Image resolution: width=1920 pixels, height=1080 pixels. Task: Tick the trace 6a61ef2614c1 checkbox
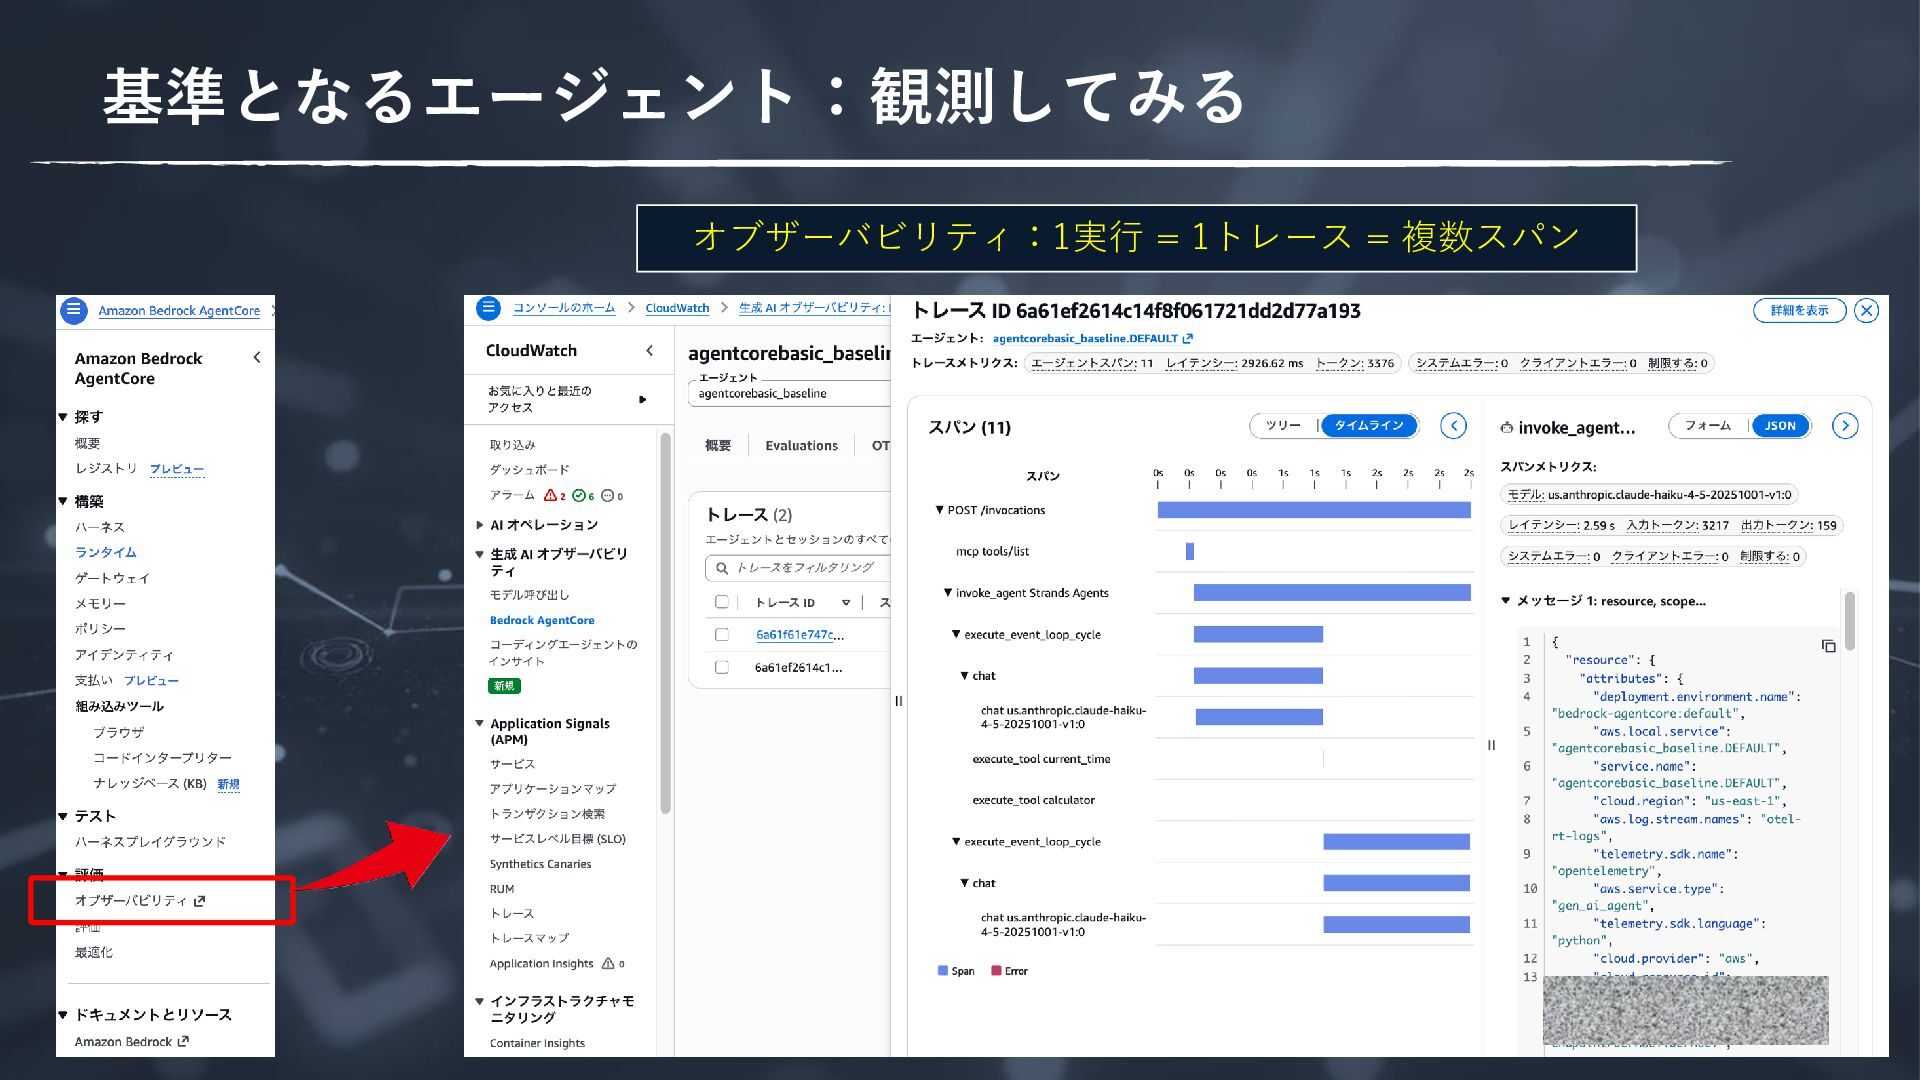click(722, 668)
